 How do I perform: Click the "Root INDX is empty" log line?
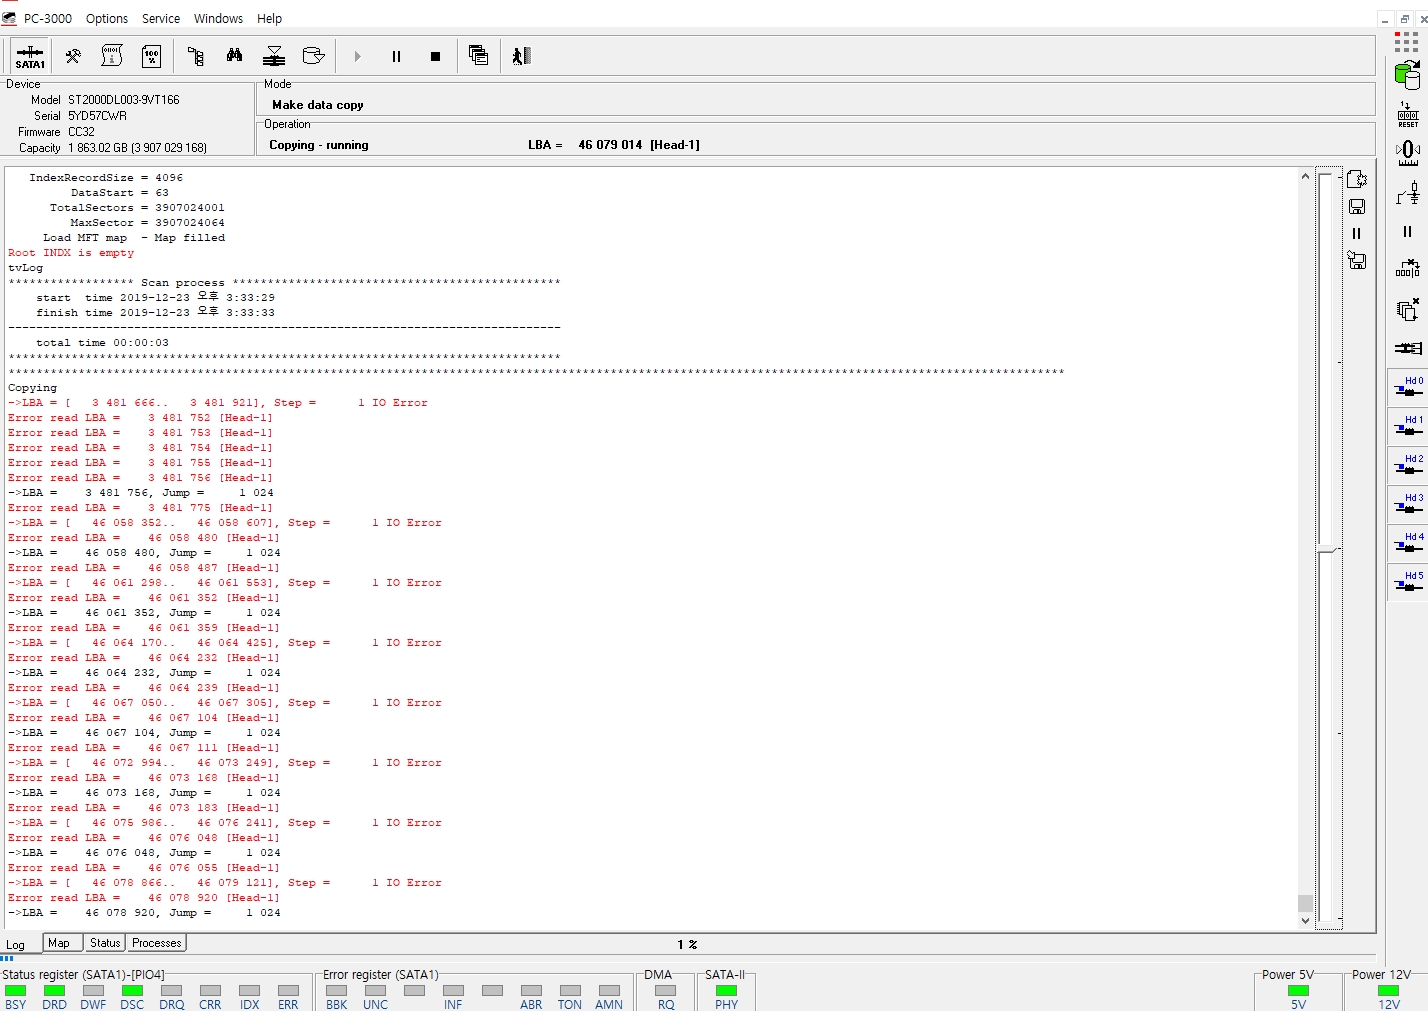[x=71, y=253]
